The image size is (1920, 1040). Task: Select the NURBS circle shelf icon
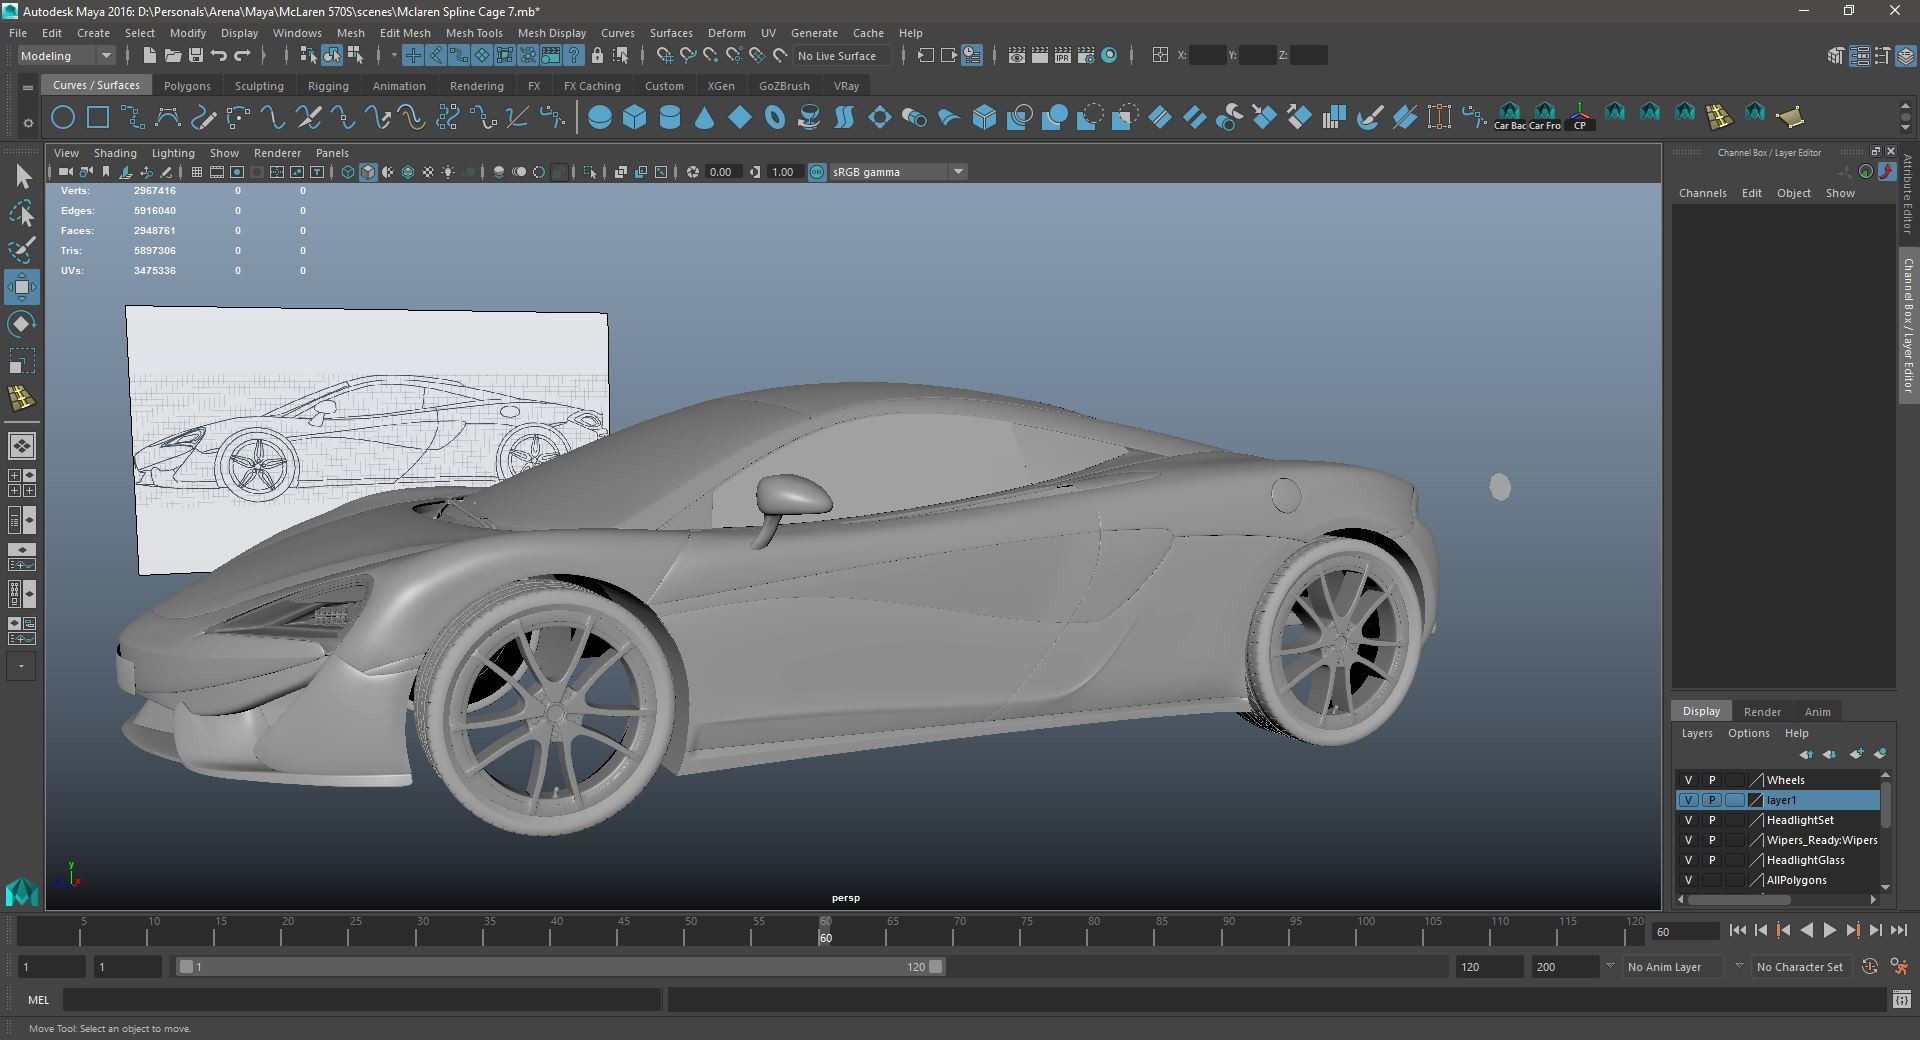click(x=62, y=118)
